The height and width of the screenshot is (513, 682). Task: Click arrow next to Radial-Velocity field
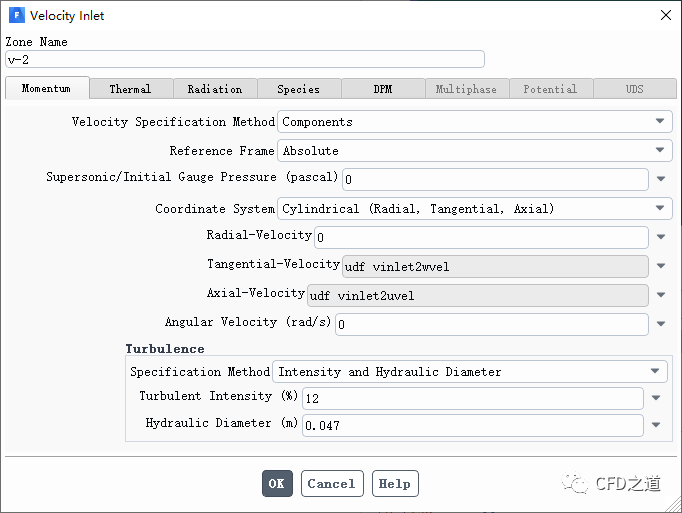pos(661,238)
